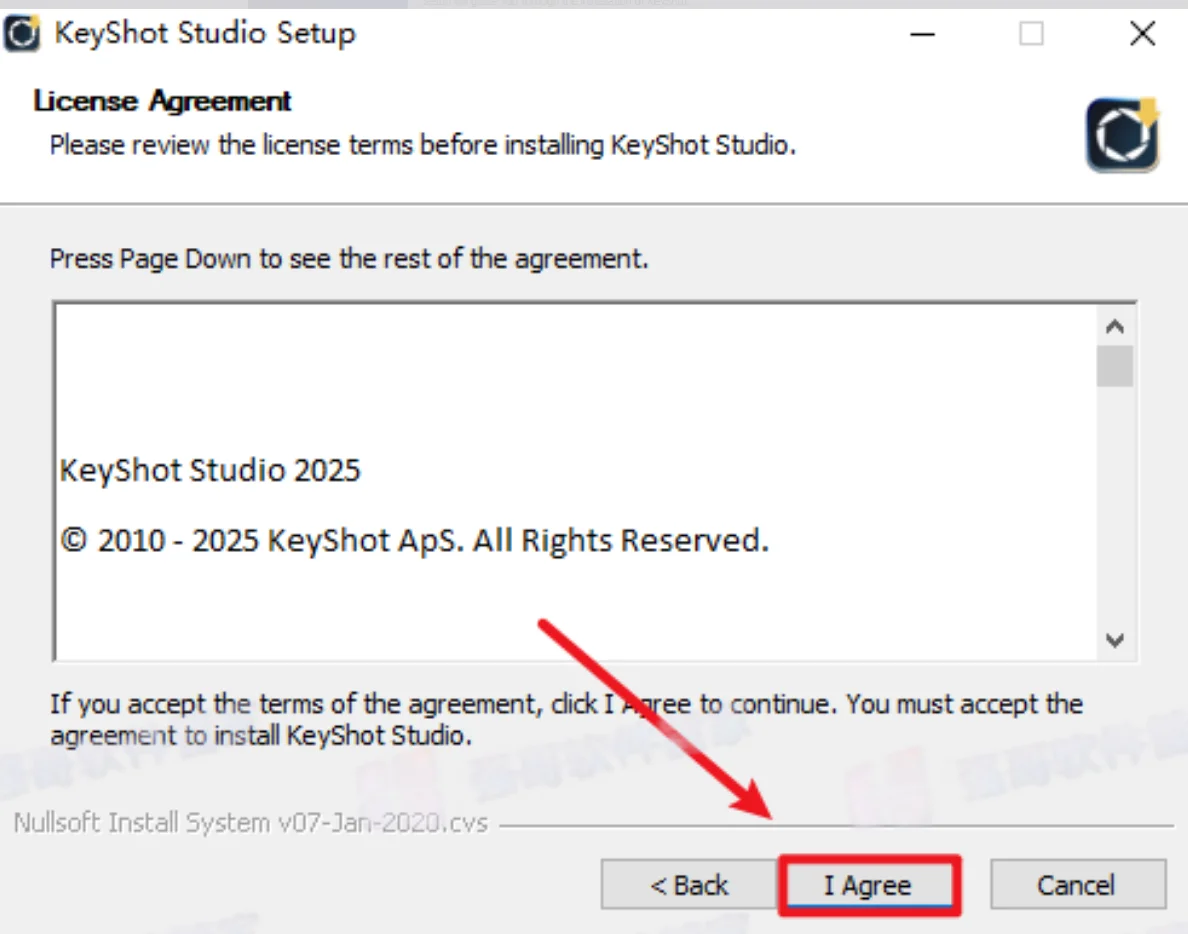This screenshot has height=934, width=1188.
Task: Close the KeyShot Studio Setup window
Action: pos(1143,34)
